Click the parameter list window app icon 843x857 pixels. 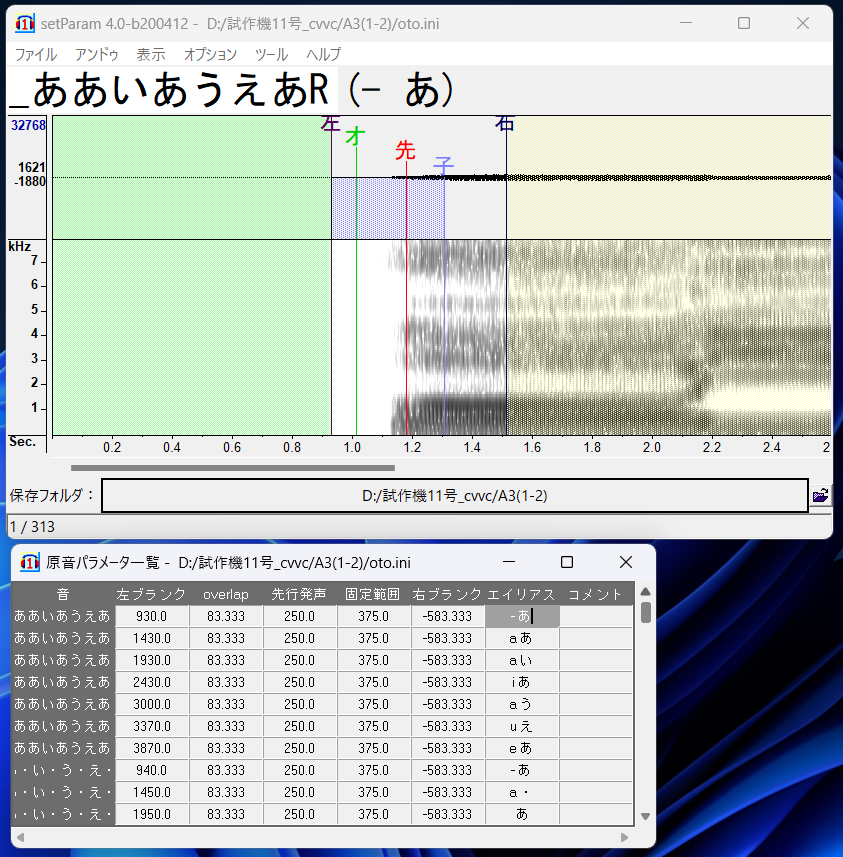[x=30, y=562]
